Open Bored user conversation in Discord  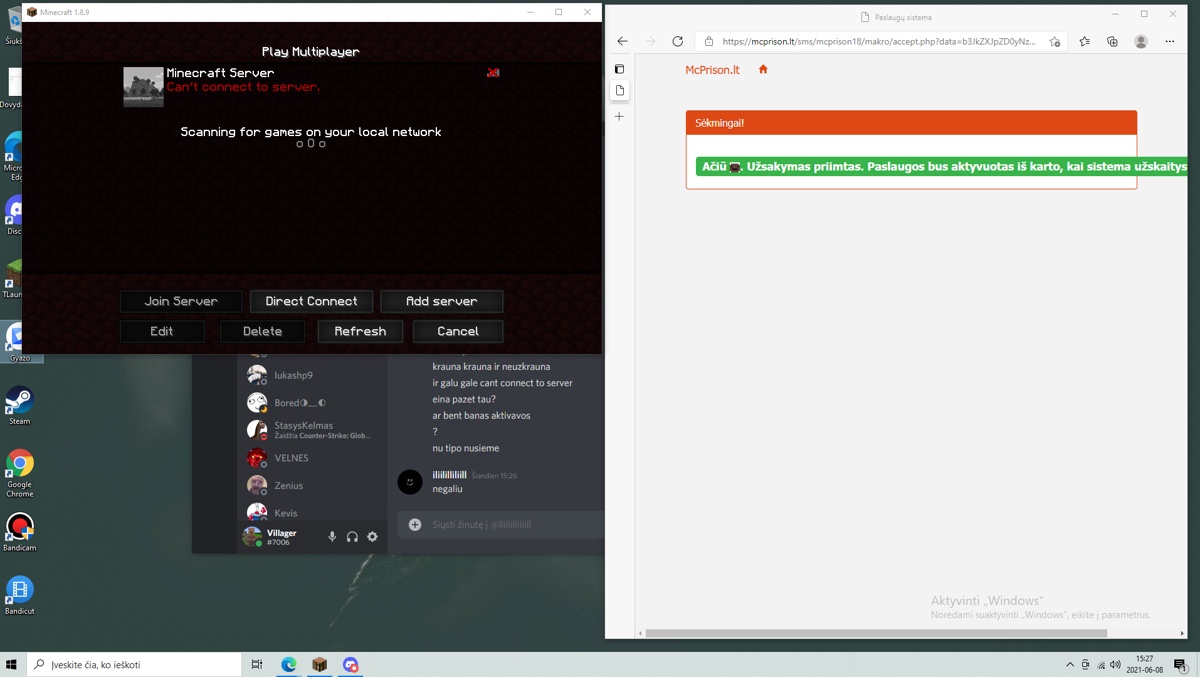[313, 402]
